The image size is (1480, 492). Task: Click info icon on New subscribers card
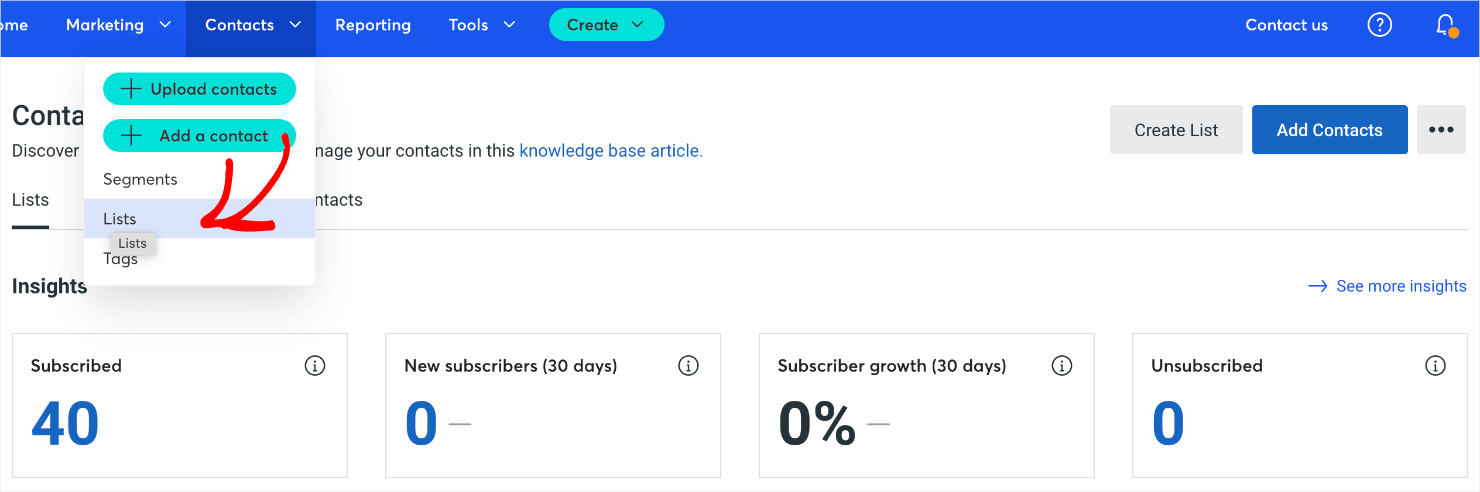[x=688, y=366]
